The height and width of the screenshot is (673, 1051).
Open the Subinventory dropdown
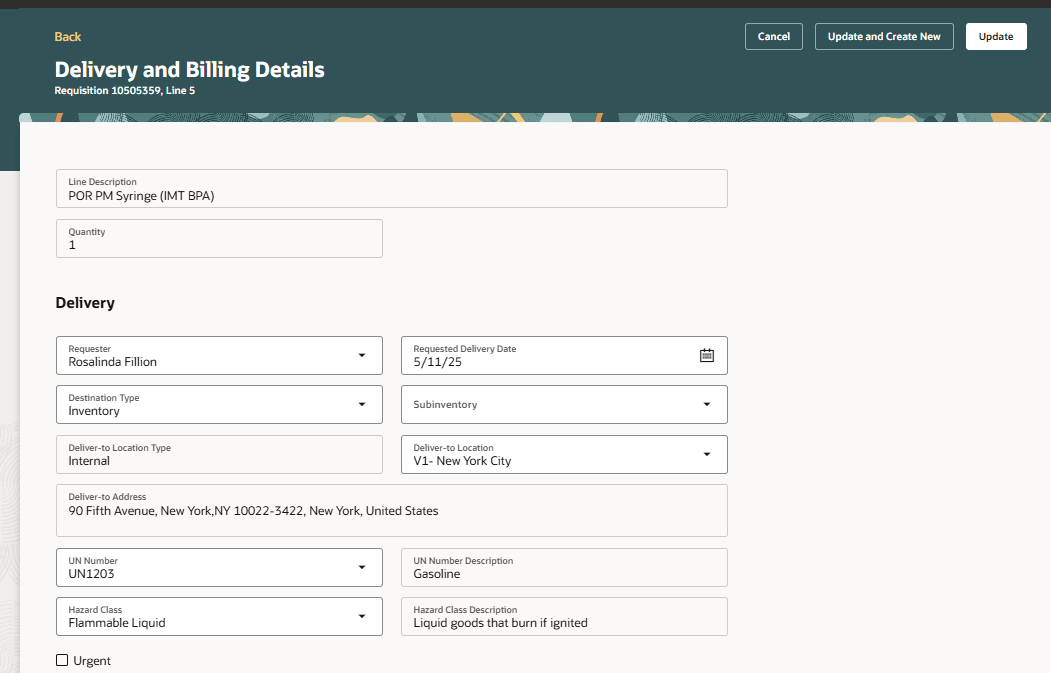click(x=564, y=404)
